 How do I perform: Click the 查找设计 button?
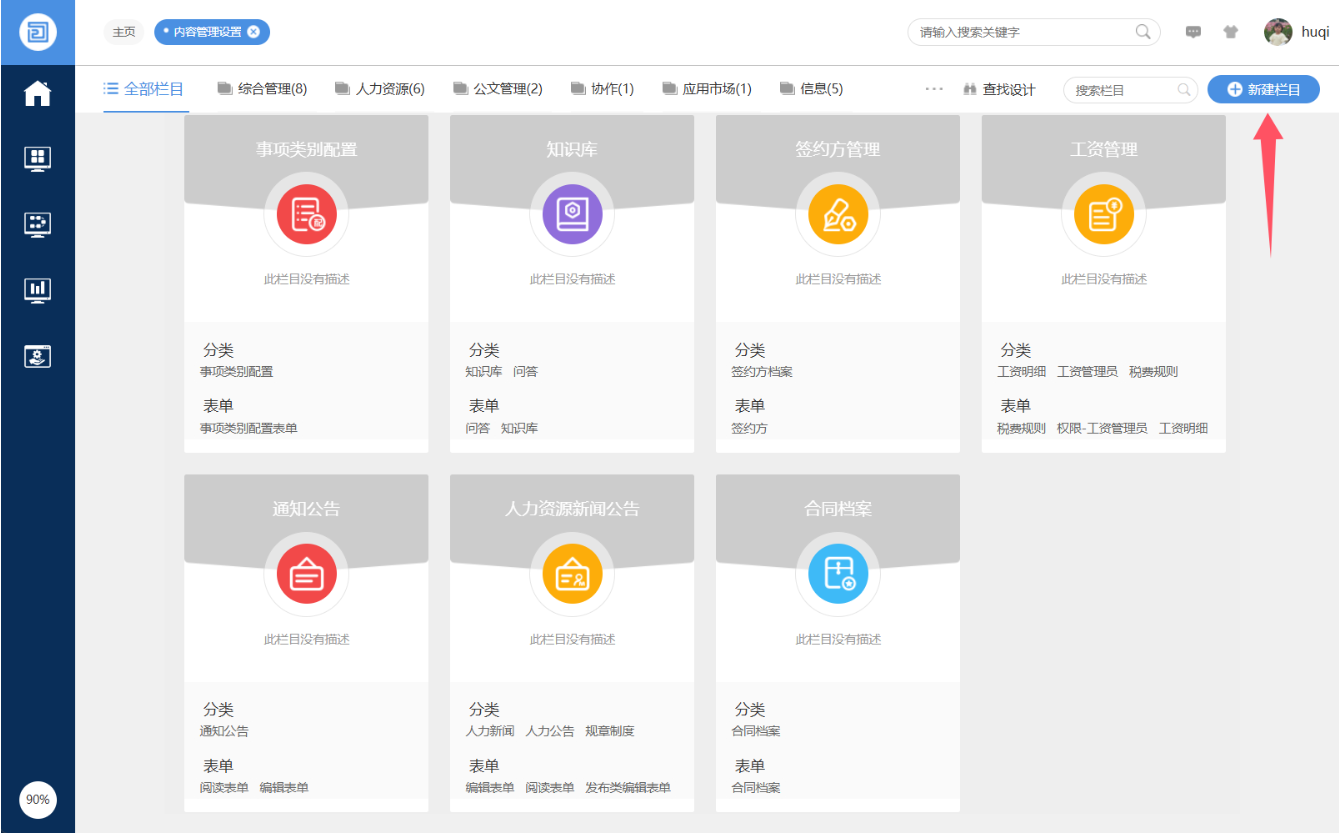click(x=998, y=89)
